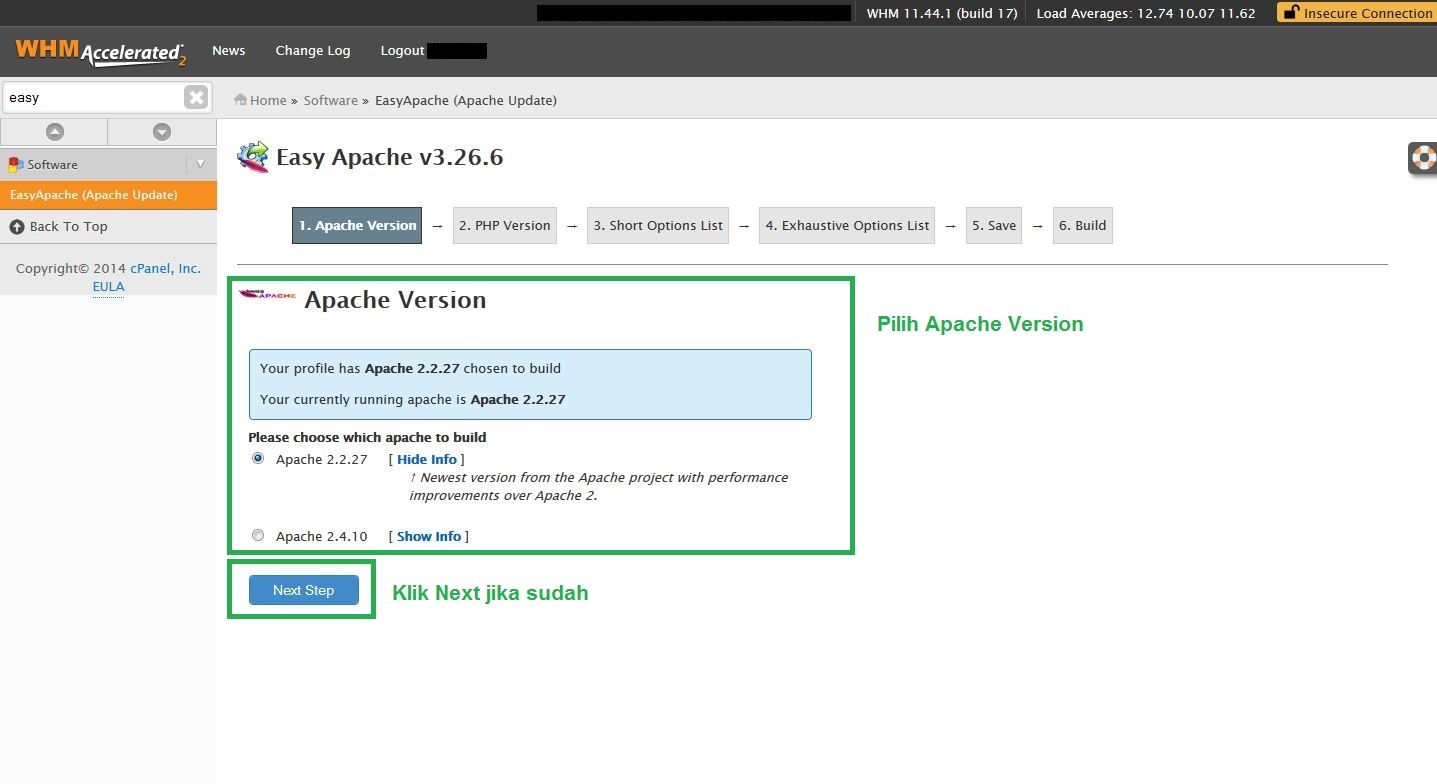Select the Apache 2.2.27 radio button

pyautogui.click(x=258, y=458)
